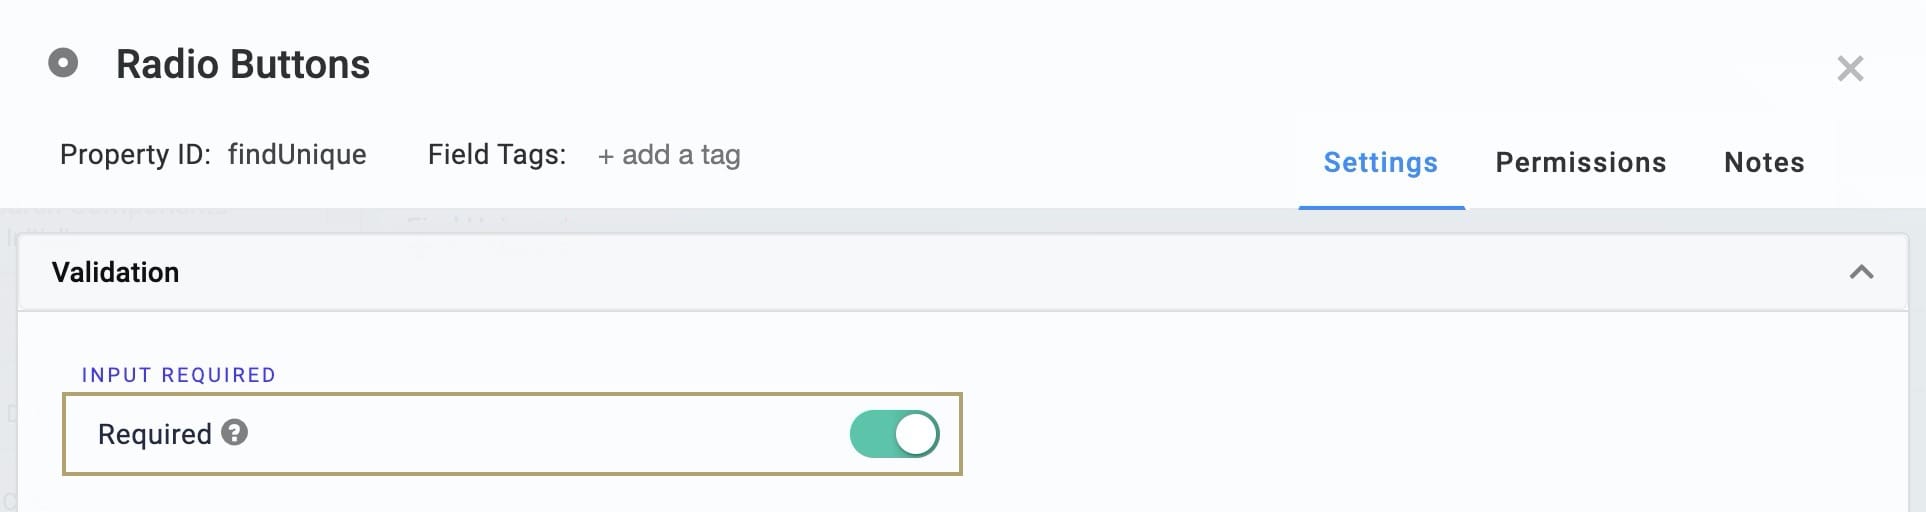Switch to the Settings tab

1381,162
